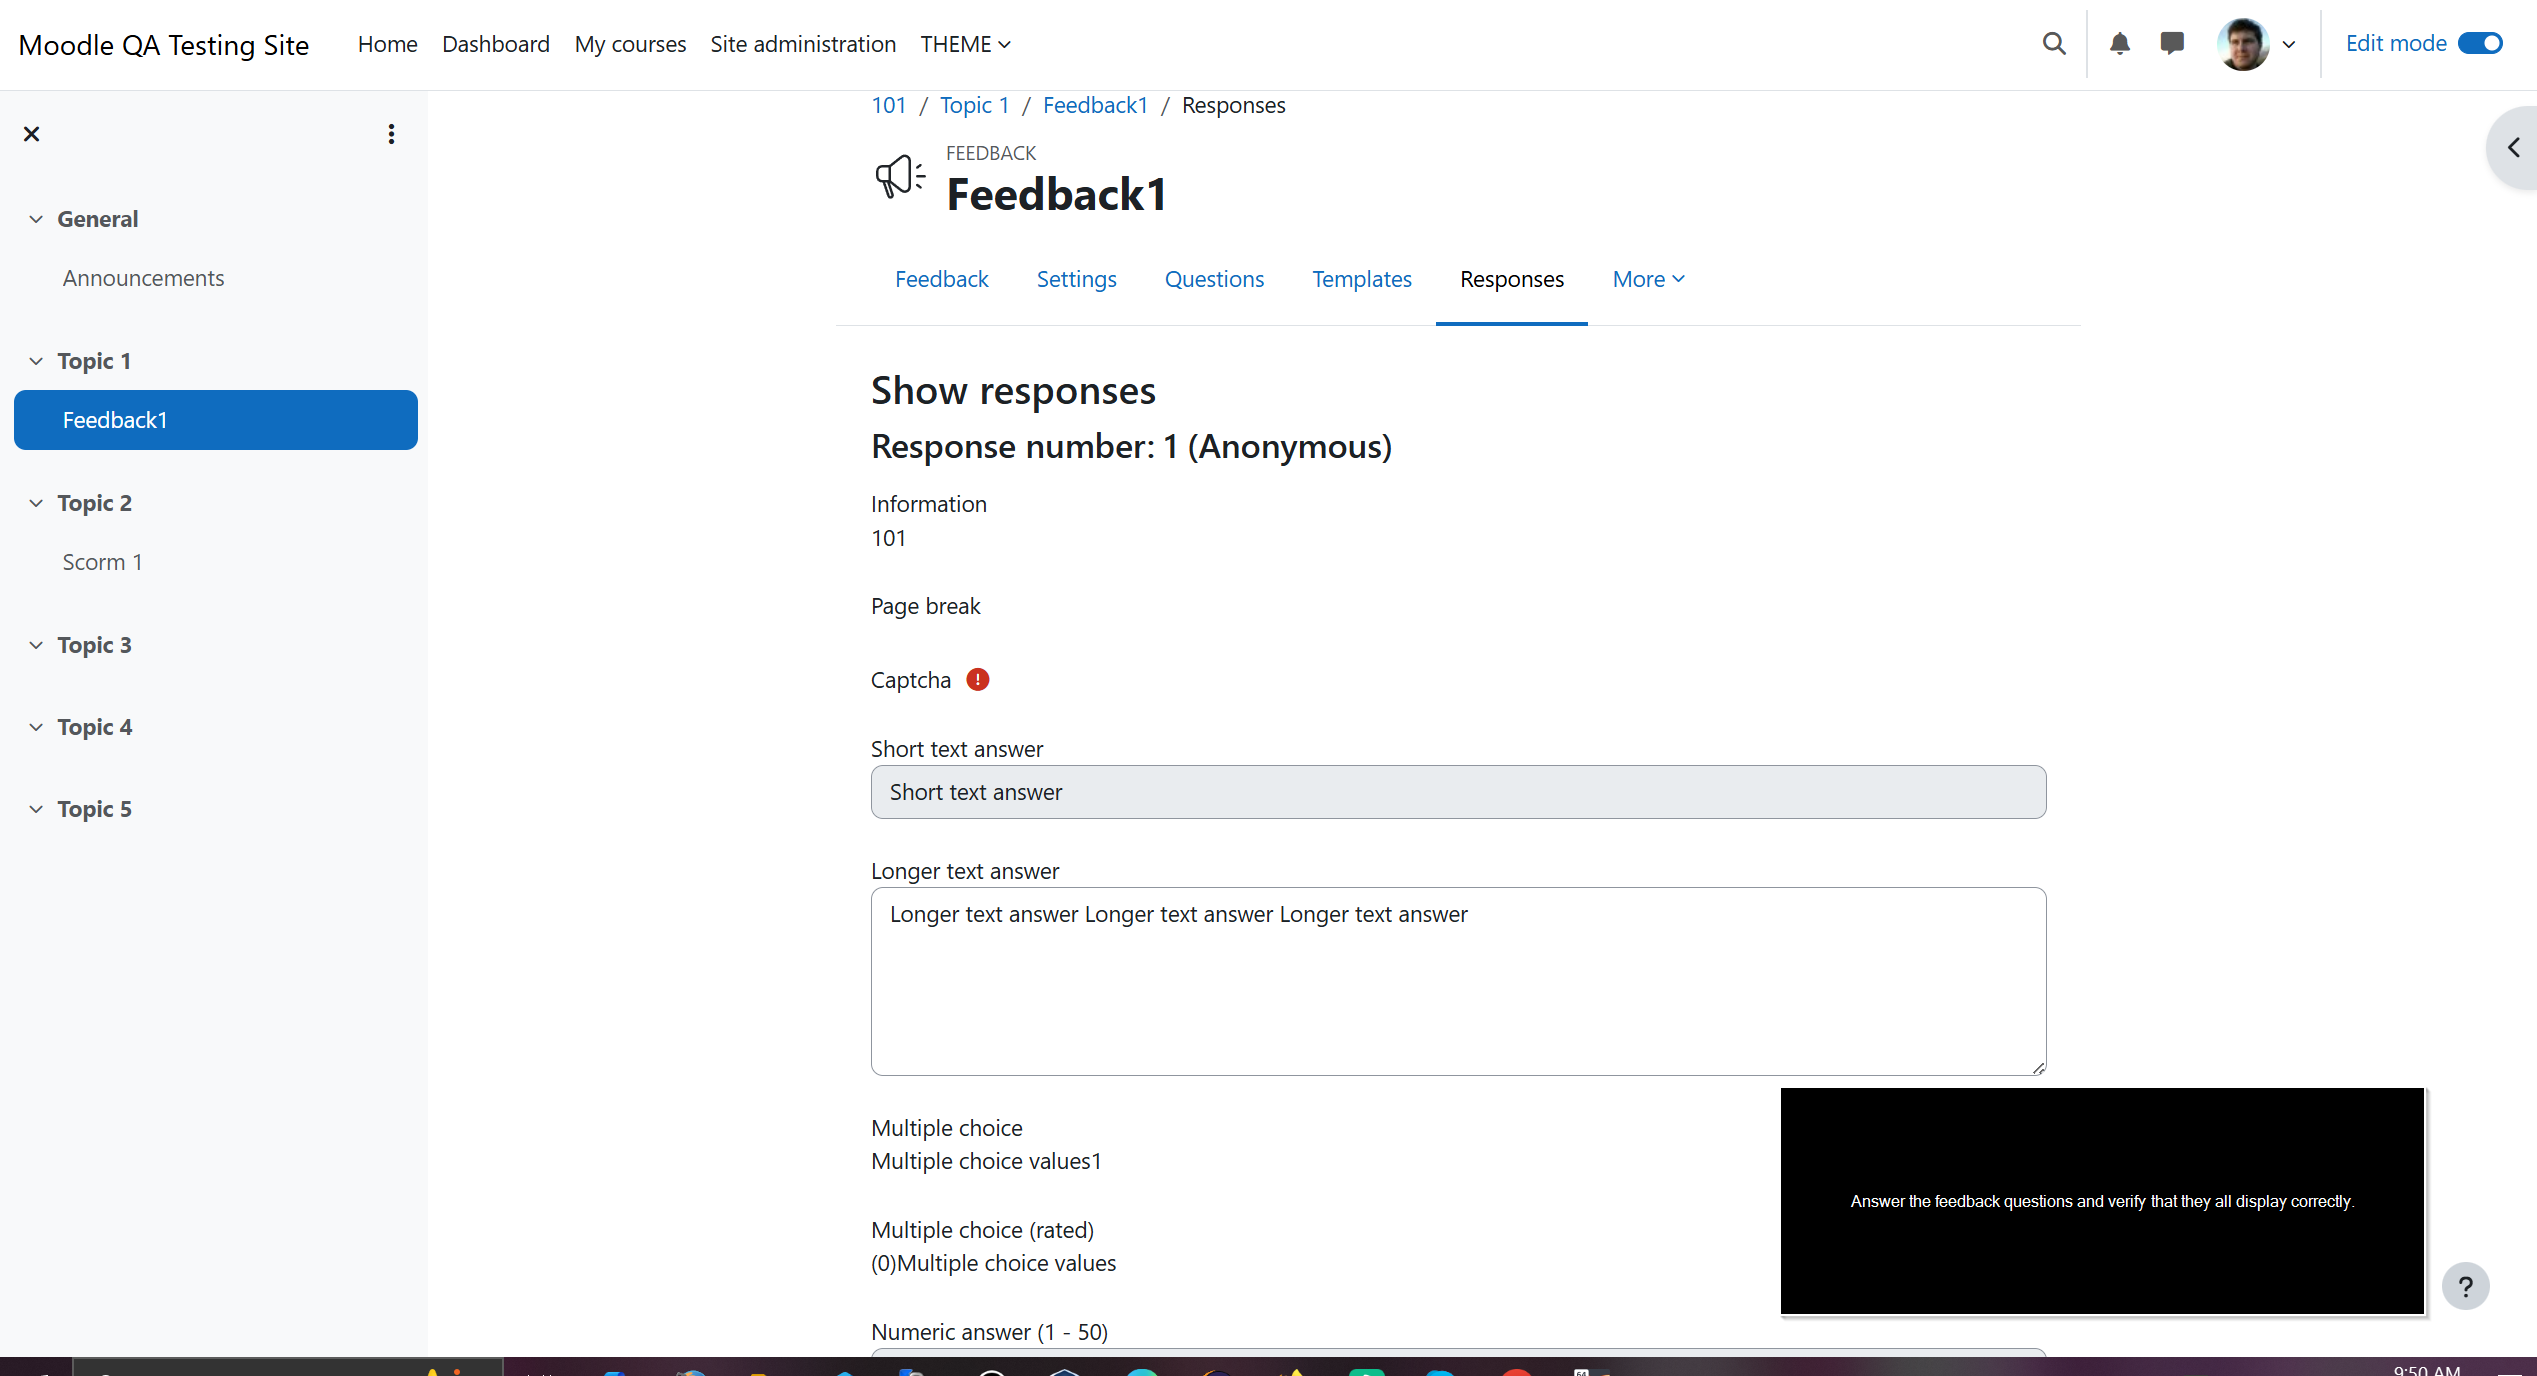Screen dimensions: 2537x1376
Task: Collapse the Topic 4 section chevron
Action: tap(36, 727)
